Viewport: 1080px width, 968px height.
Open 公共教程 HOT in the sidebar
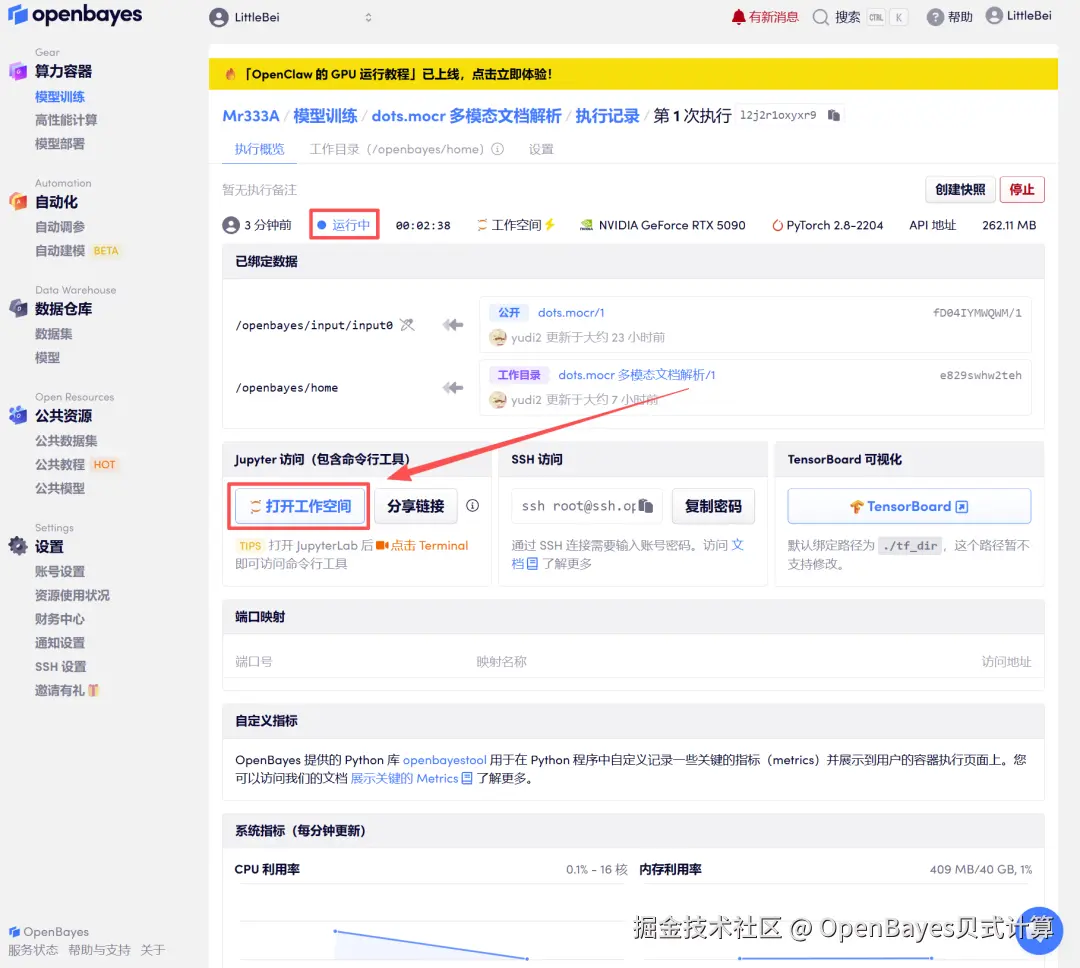[x=76, y=464]
